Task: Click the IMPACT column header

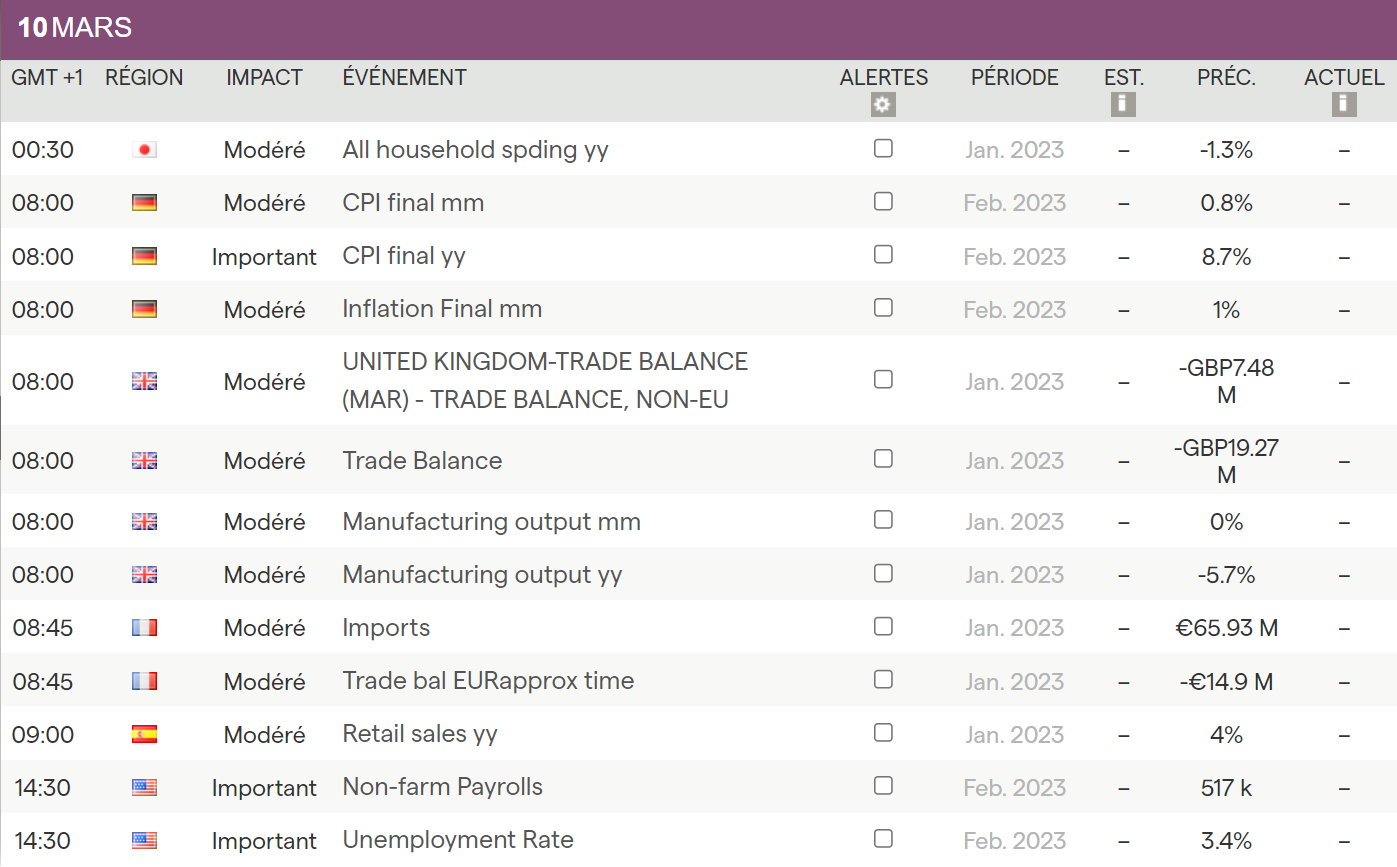Action: (x=264, y=78)
